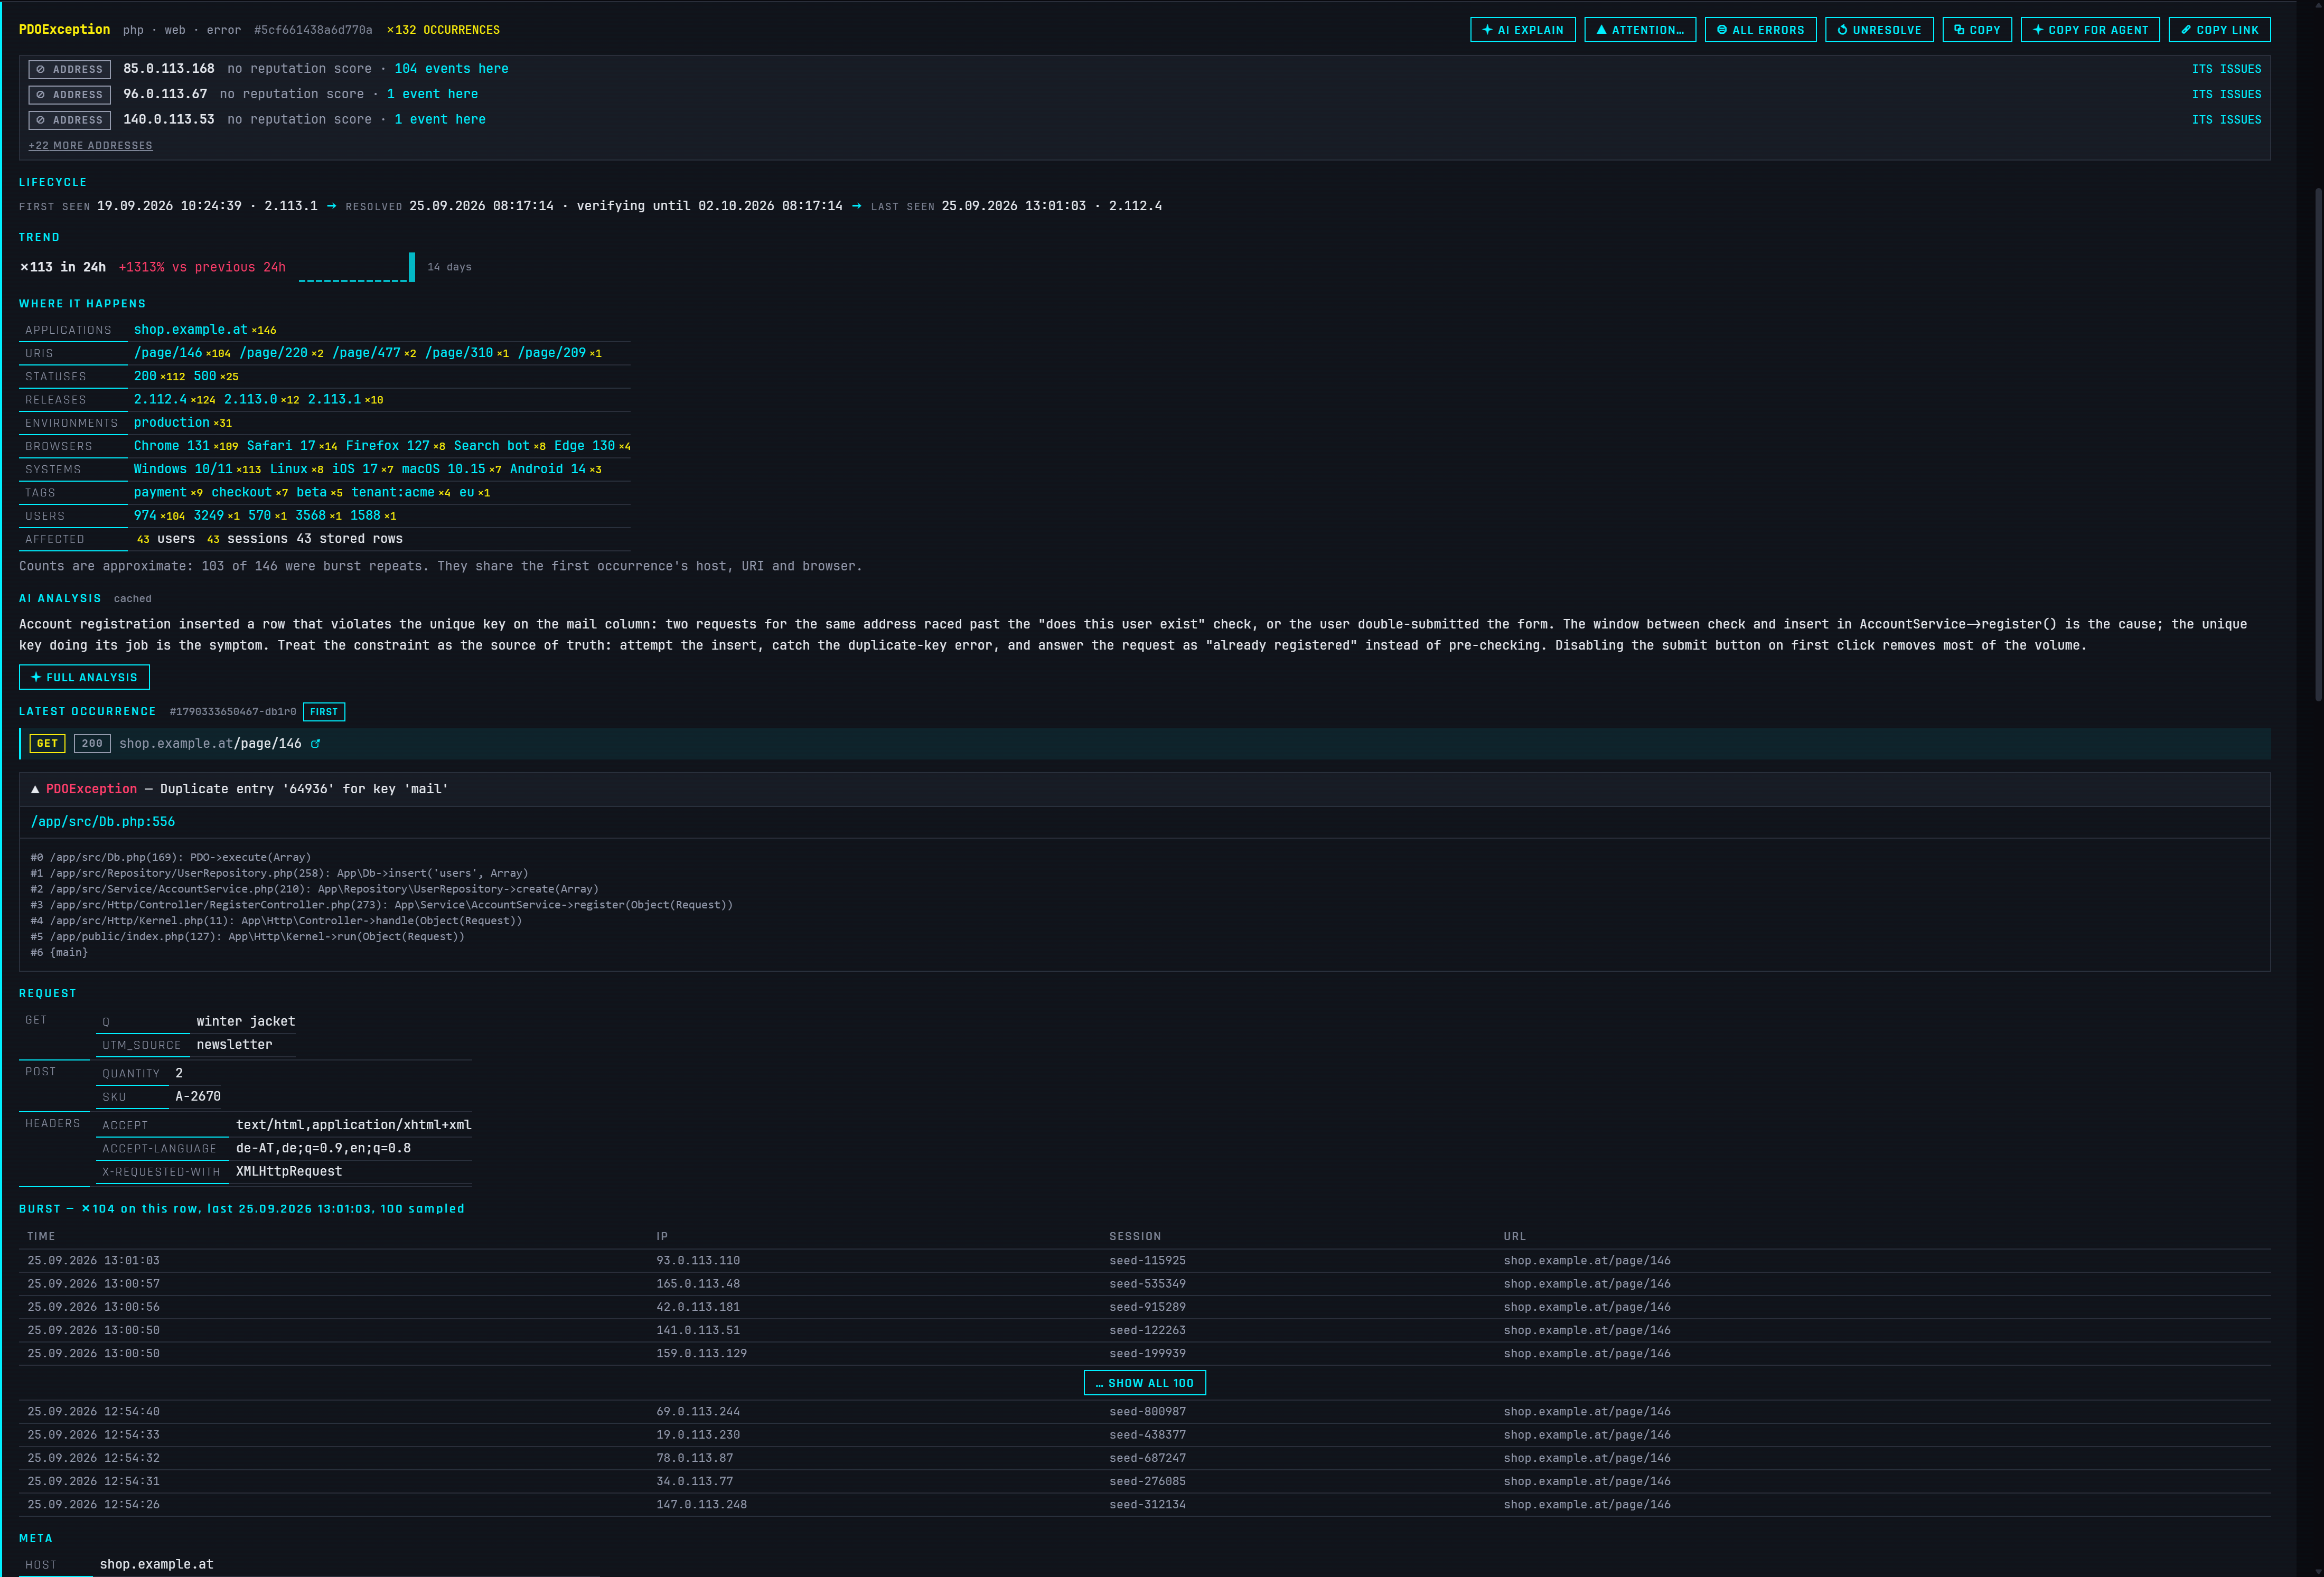Viewport: 2324px width, 1577px height.
Task: Click the 200 status badge
Action: coord(92,744)
